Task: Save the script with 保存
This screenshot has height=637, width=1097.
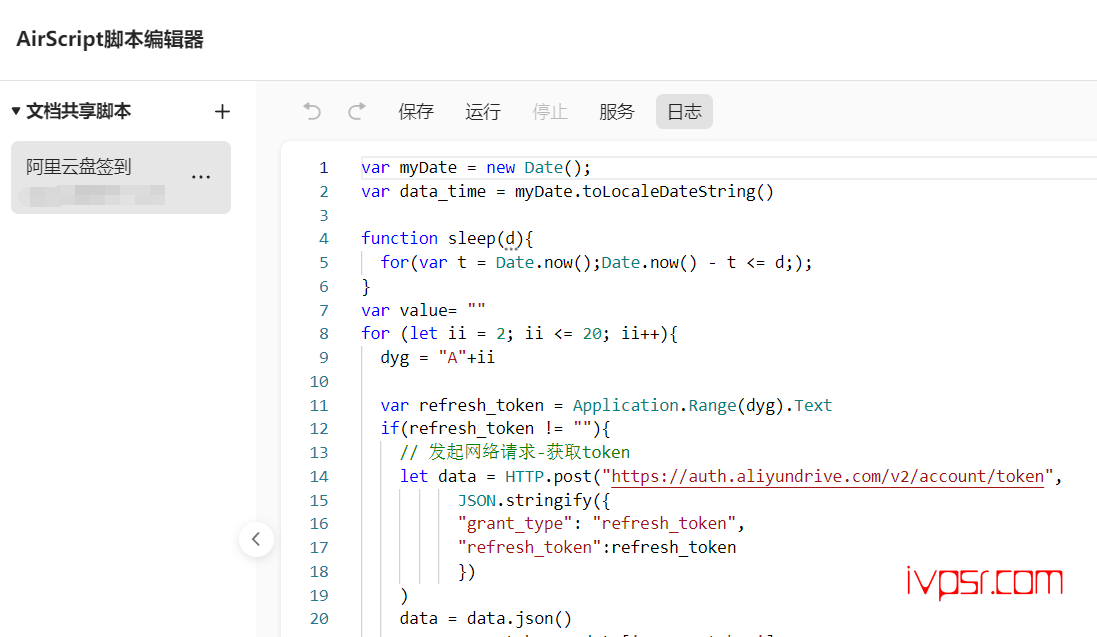Action: click(x=416, y=111)
